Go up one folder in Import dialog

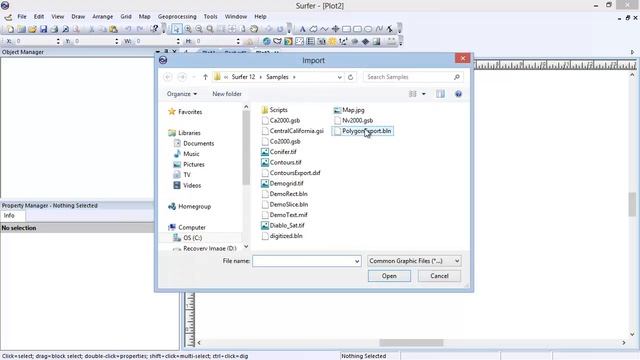tap(205, 77)
